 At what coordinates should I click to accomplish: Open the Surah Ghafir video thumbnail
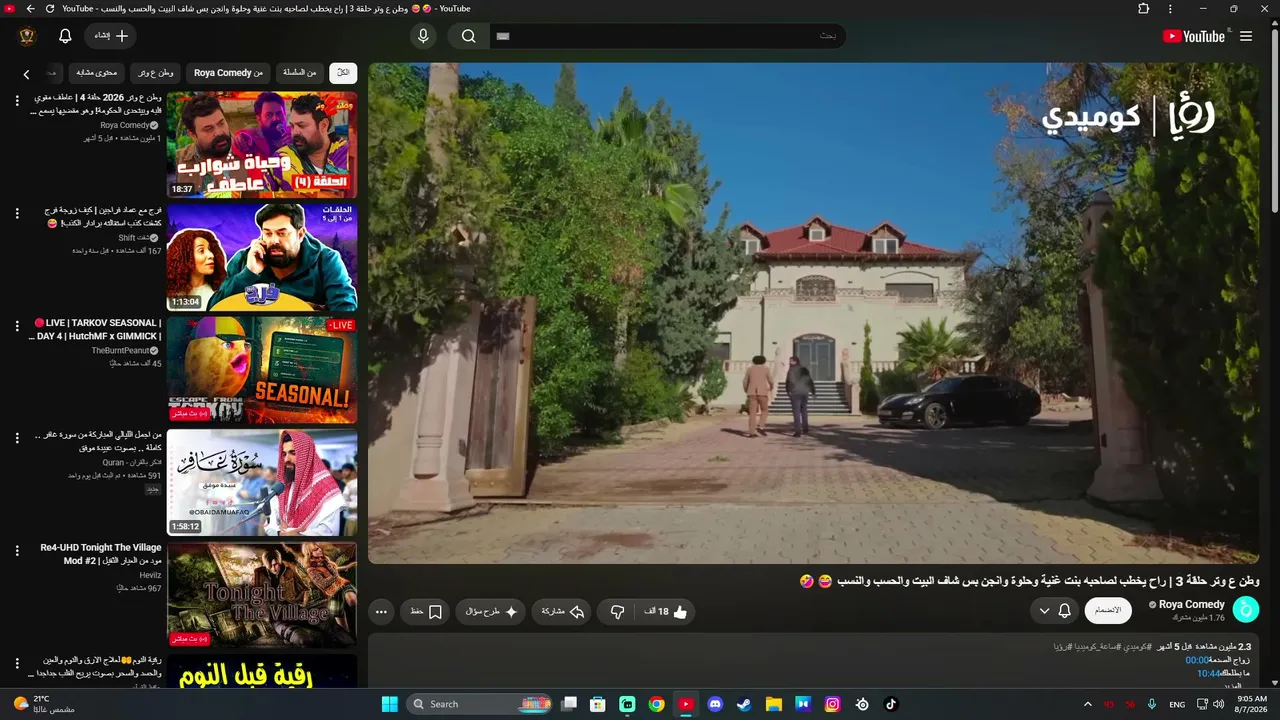pos(262,483)
